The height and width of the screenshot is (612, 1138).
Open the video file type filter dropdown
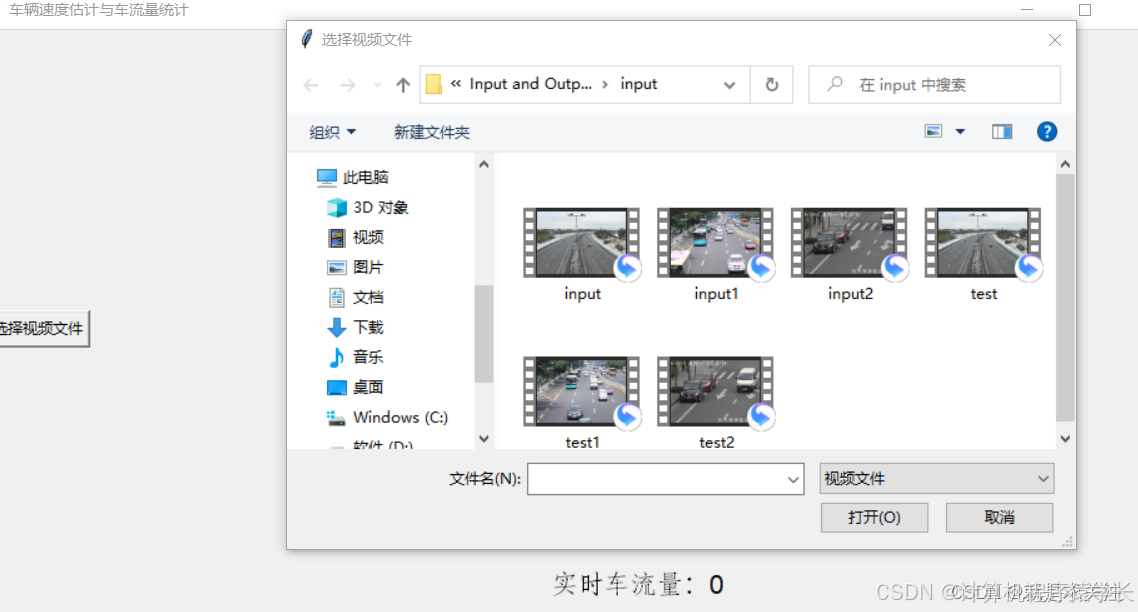click(x=1043, y=479)
